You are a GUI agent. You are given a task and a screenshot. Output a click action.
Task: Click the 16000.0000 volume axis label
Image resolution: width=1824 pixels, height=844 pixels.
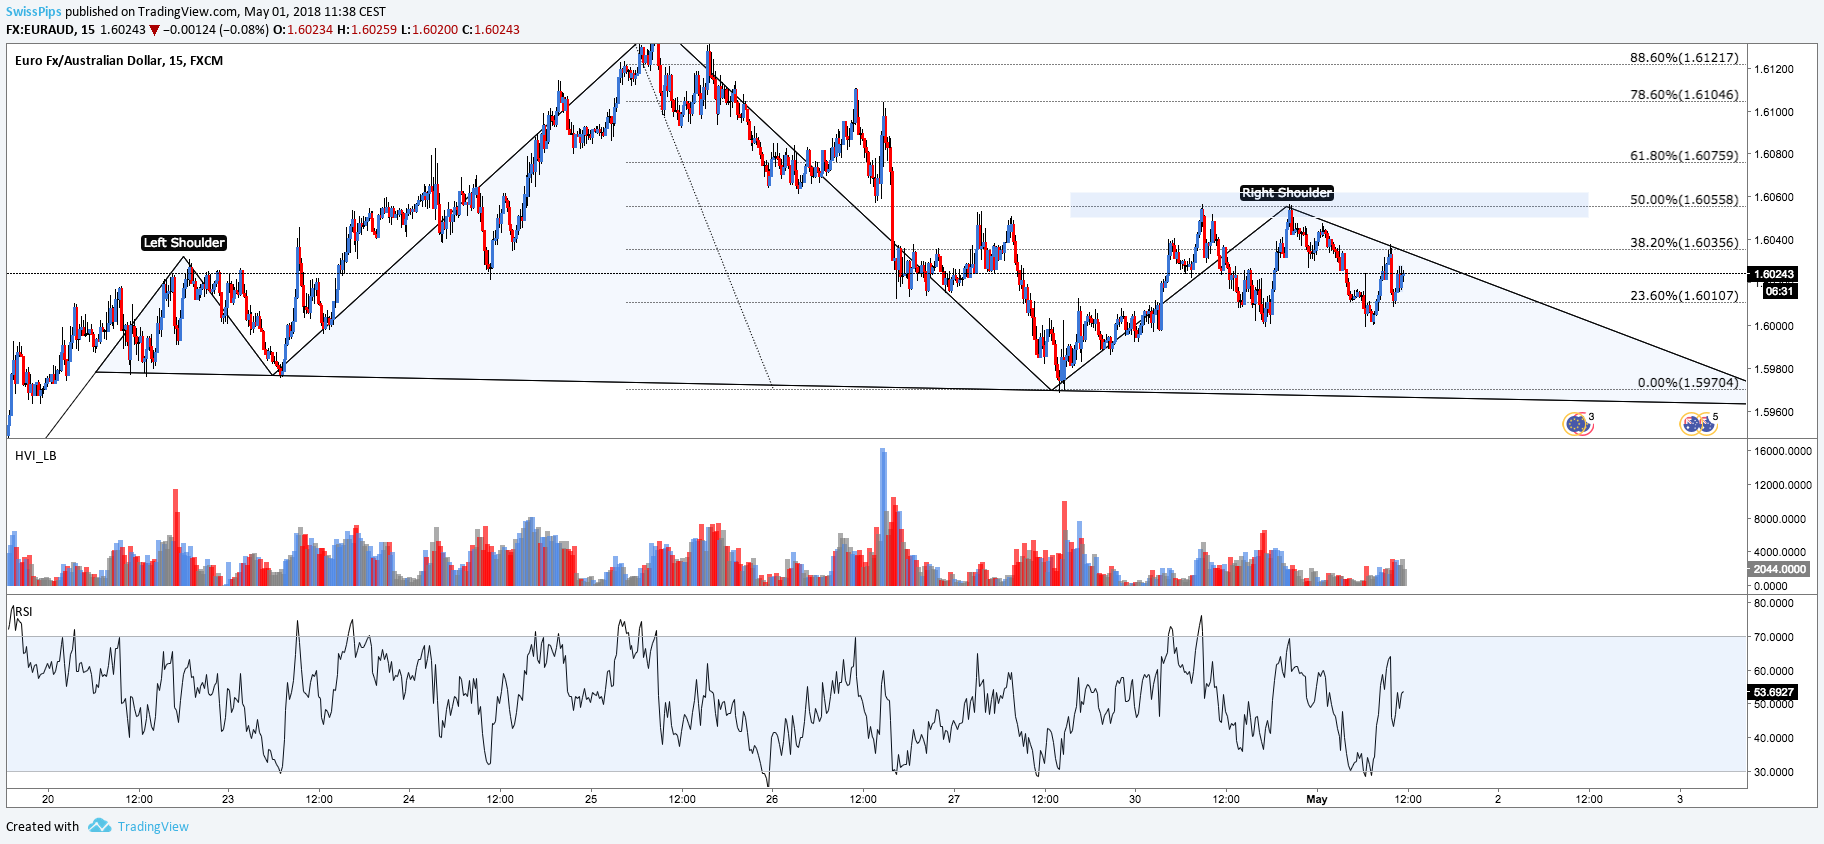click(1783, 451)
